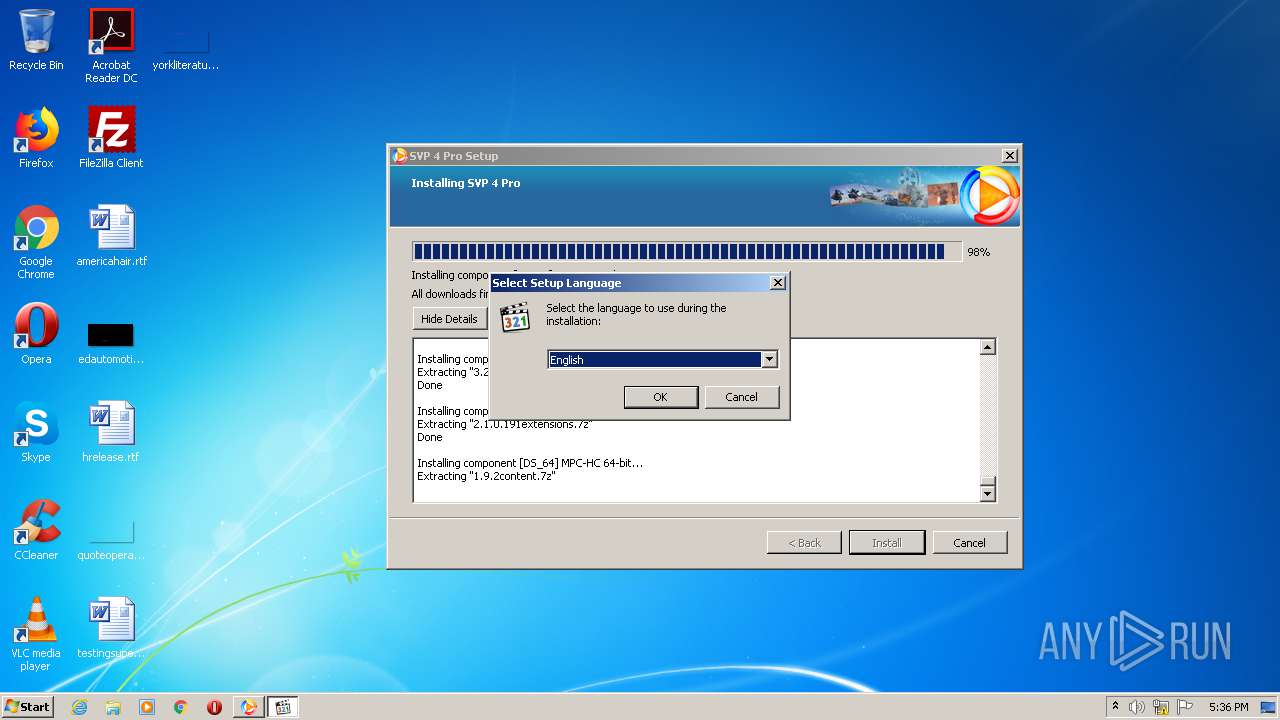Screen dimensions: 1280x720
Task: Select americahair.rtf document icon
Action: click(111, 236)
